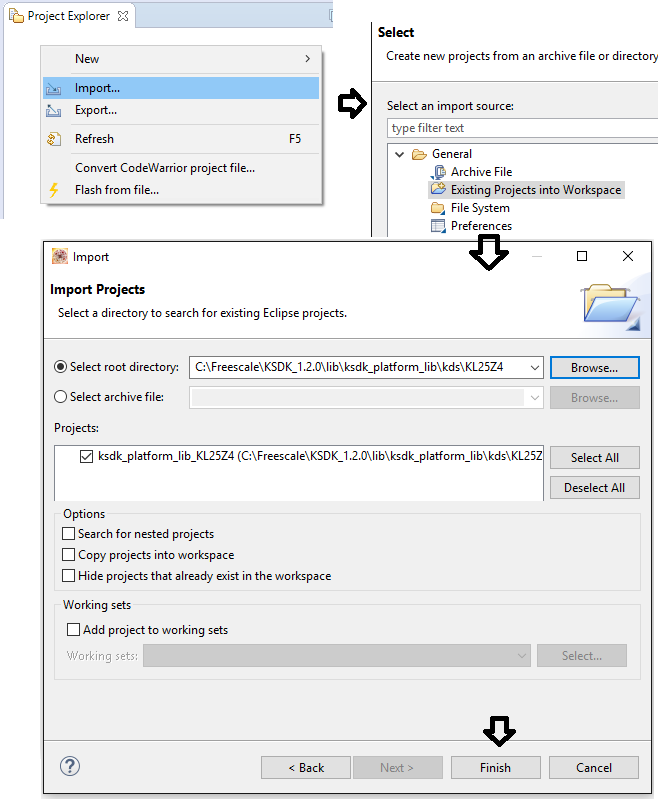
Task: Collapse the General tree node
Action: pos(400,154)
